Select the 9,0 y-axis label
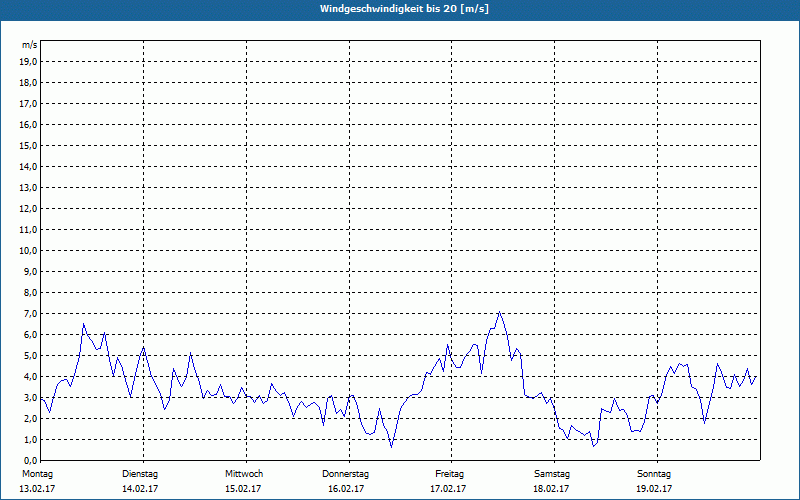This screenshot has width=800, height=500. coord(31,271)
